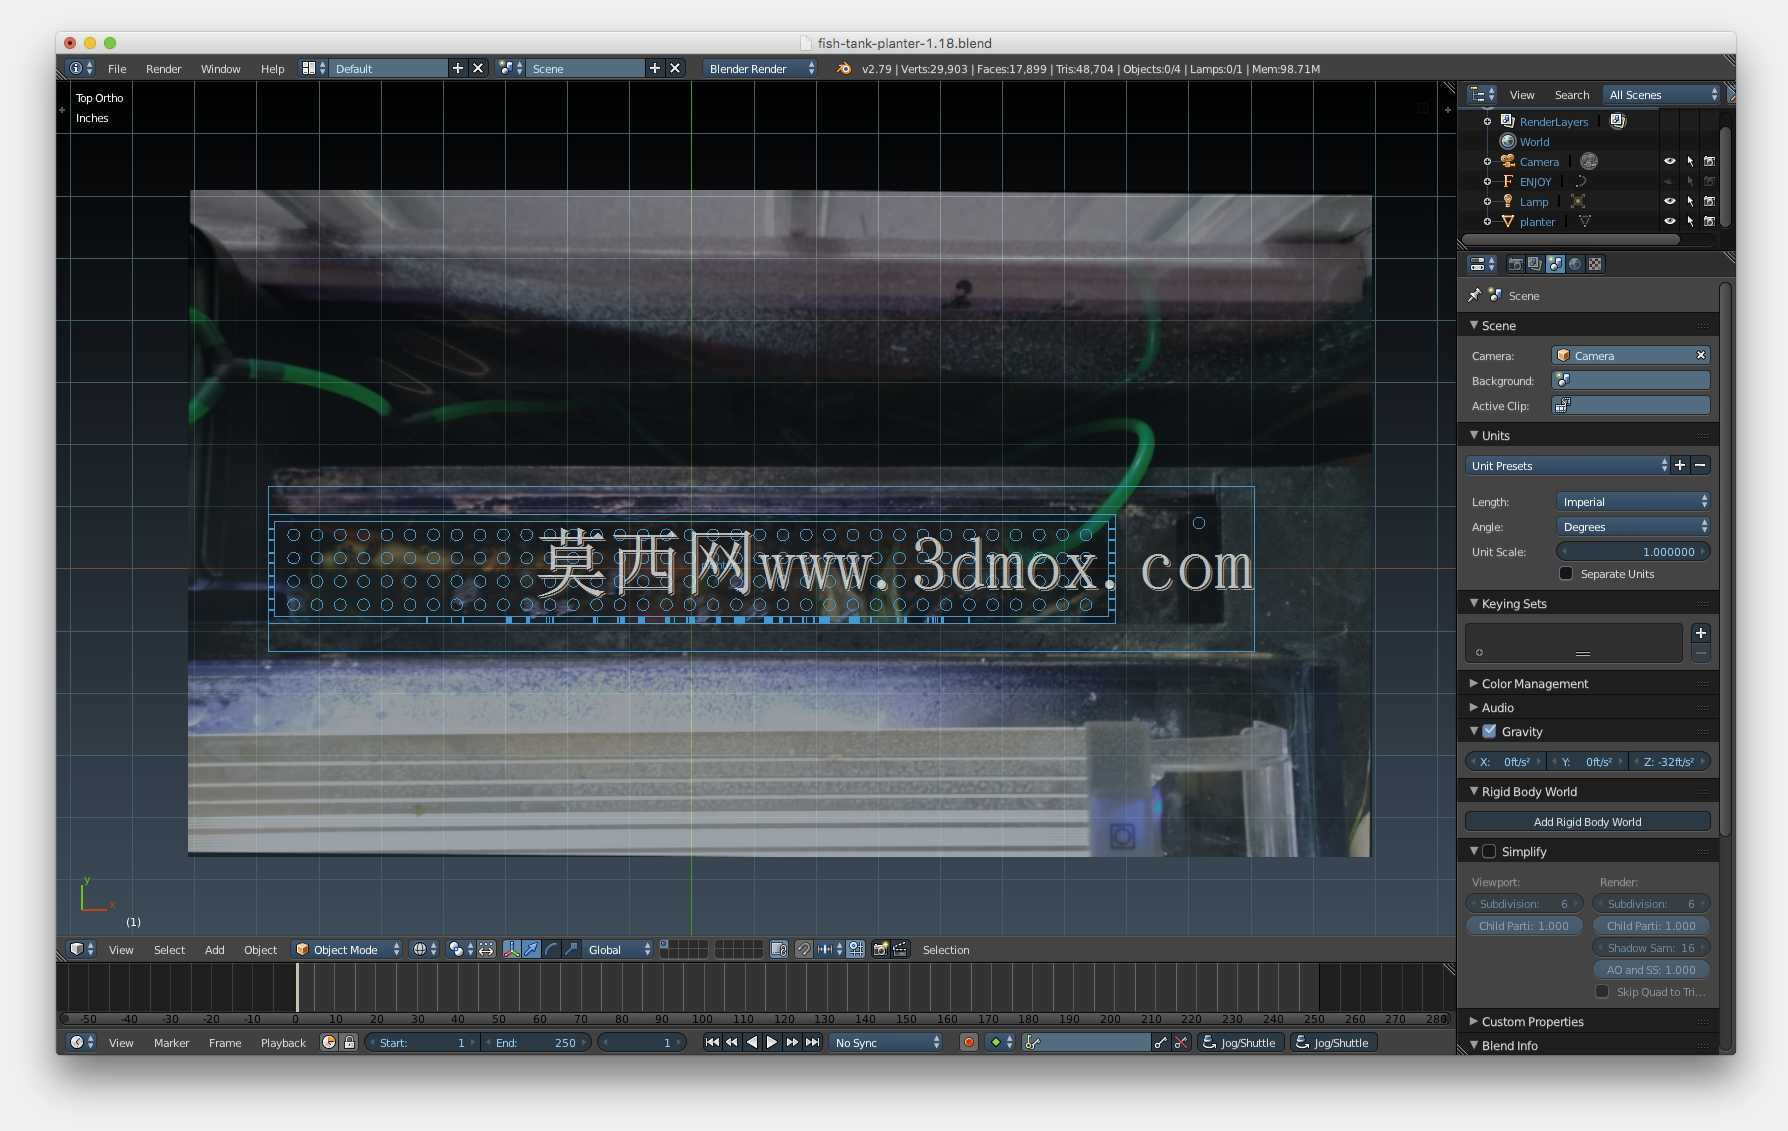Click the timeline End frame field
The height and width of the screenshot is (1131, 1788).
tap(536, 1042)
